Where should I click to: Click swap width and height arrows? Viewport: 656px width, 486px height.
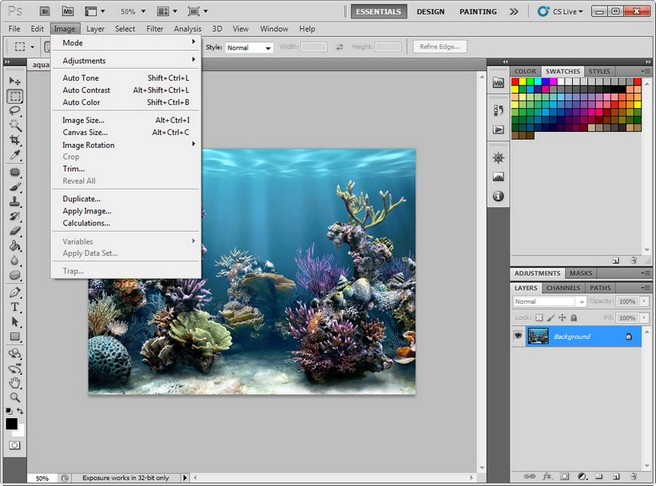[339, 47]
